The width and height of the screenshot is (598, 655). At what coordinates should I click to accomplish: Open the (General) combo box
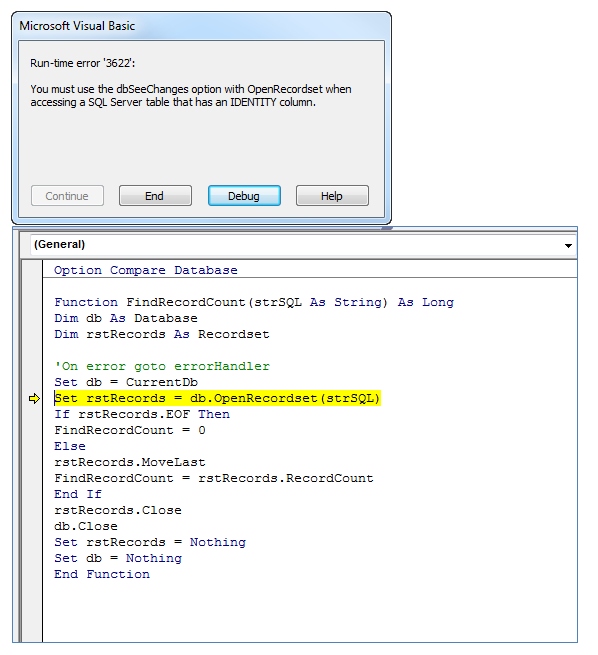[303, 245]
